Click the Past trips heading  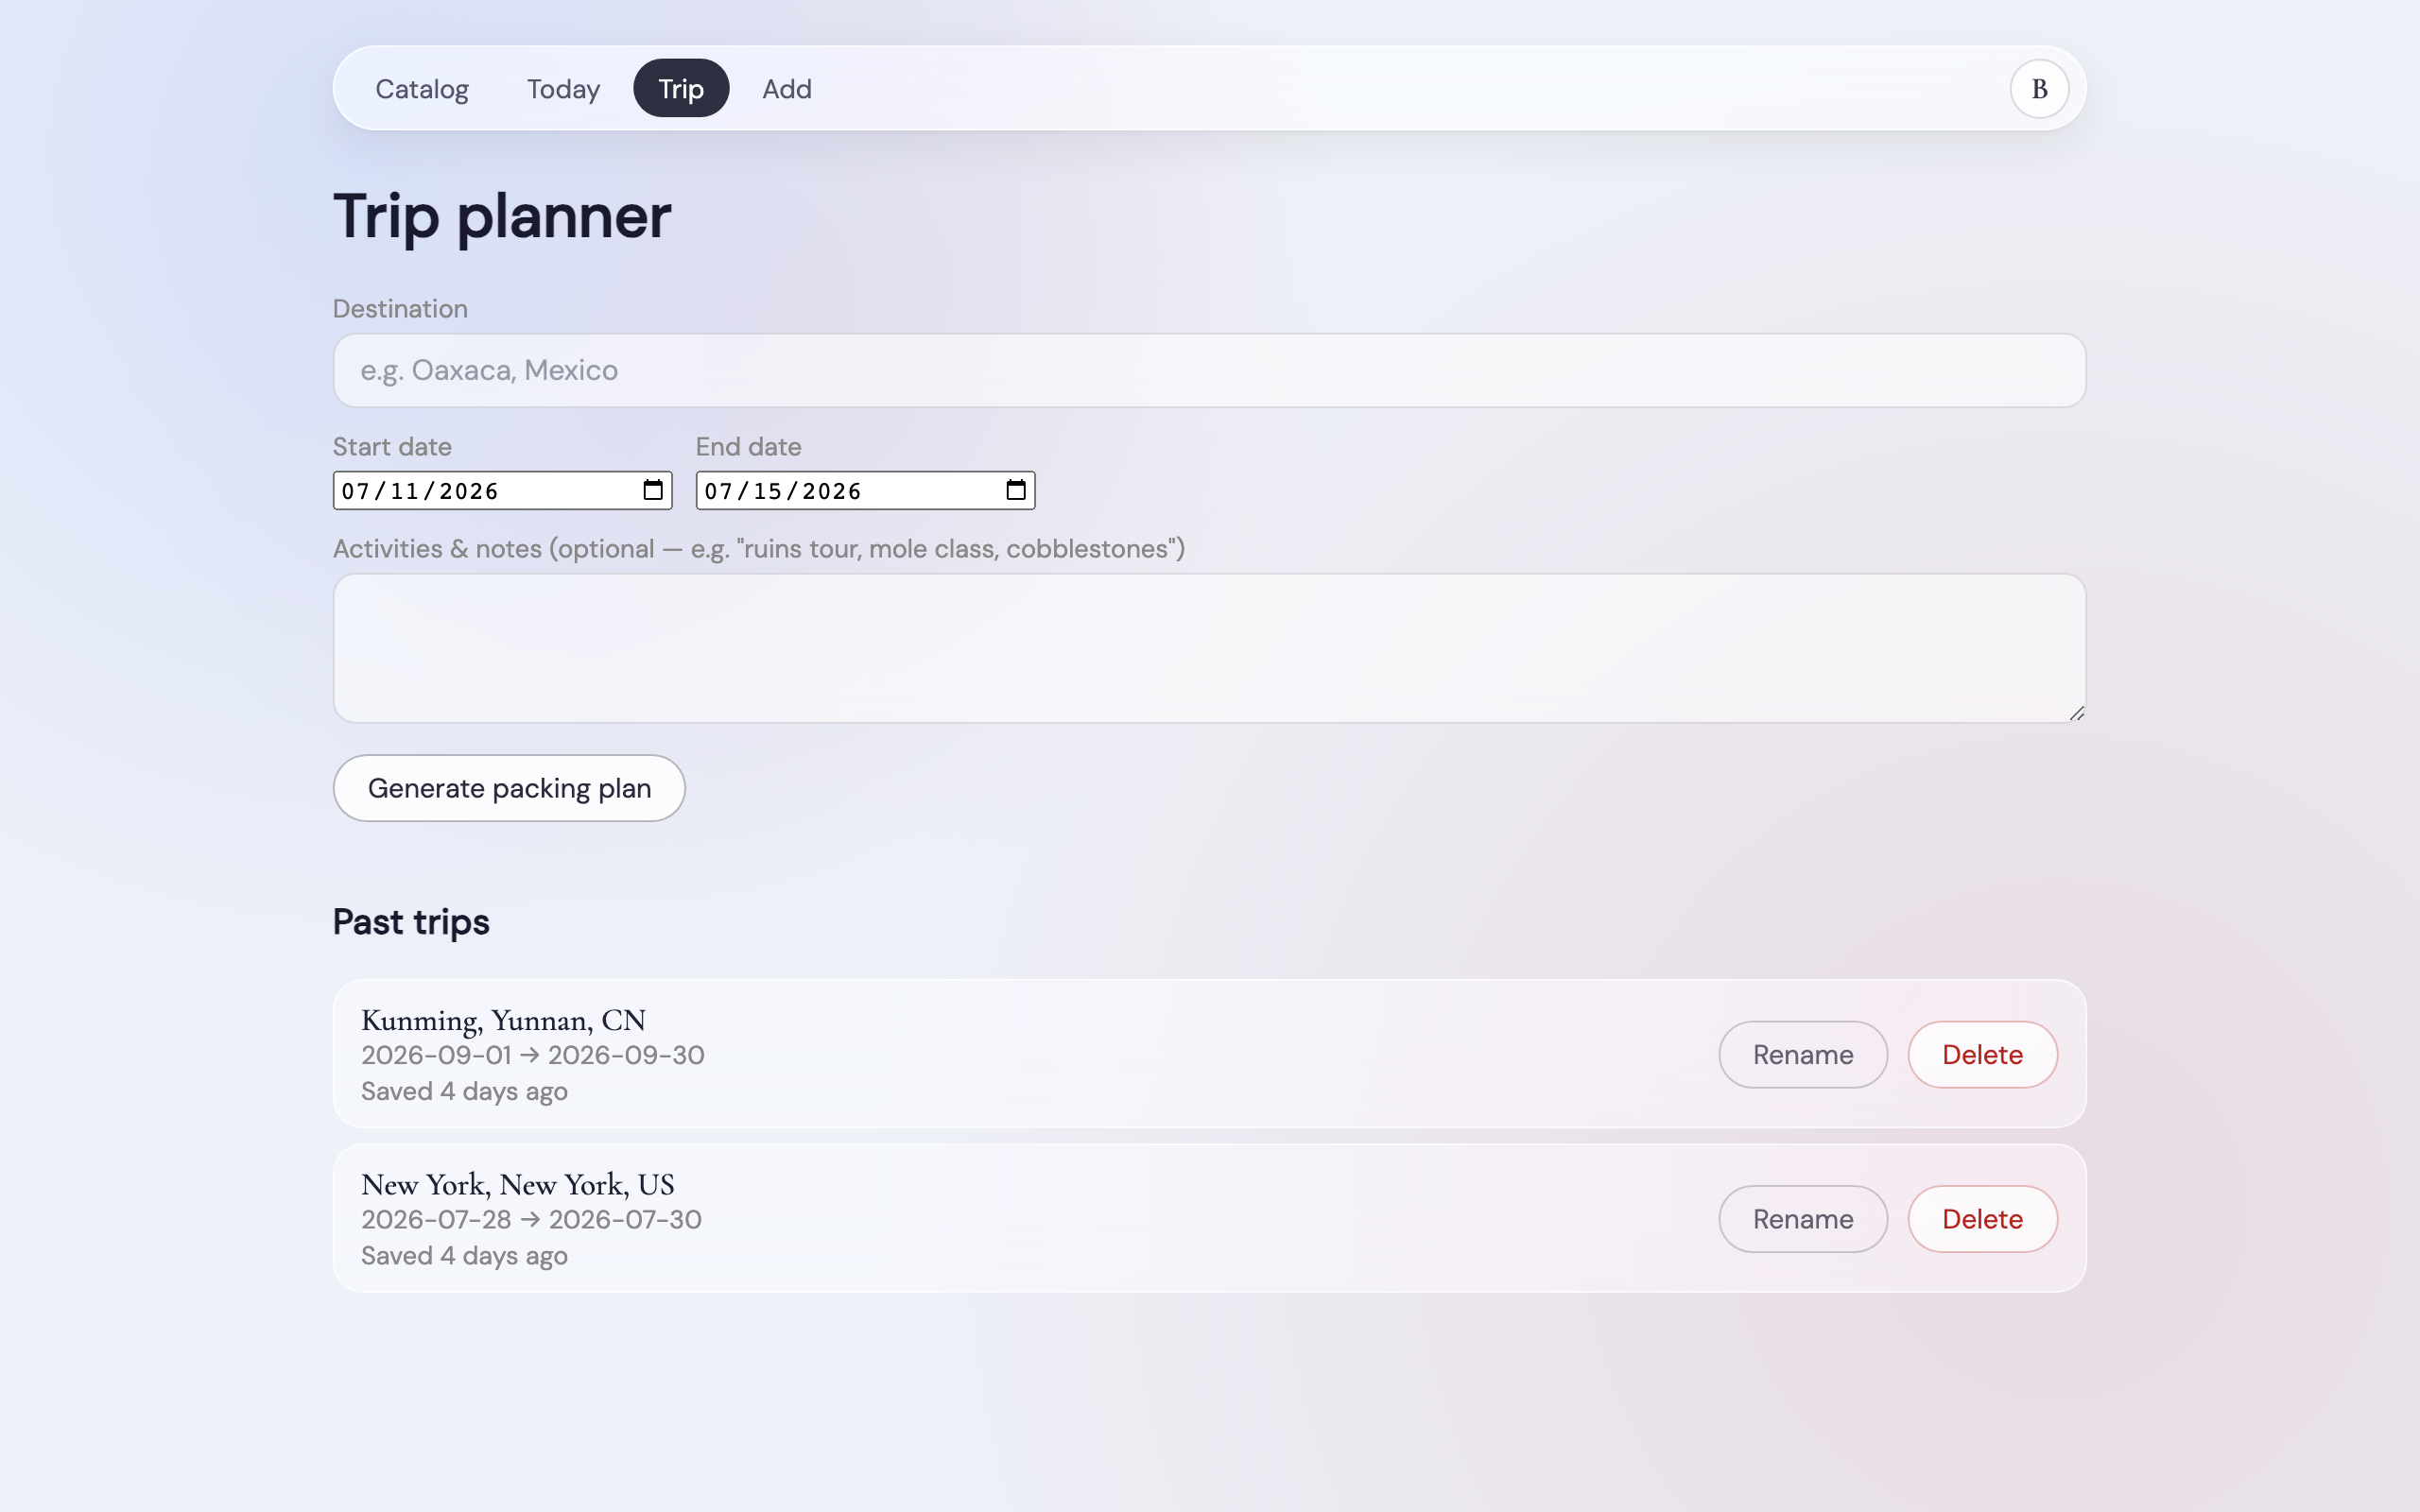click(x=411, y=922)
